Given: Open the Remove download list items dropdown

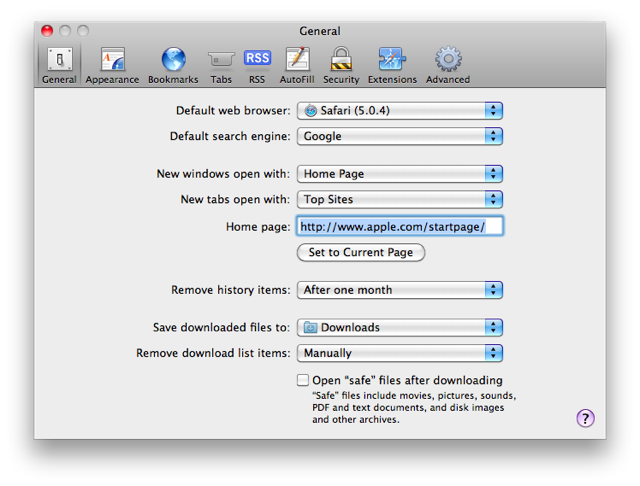Looking at the screenshot, I should pos(400,353).
